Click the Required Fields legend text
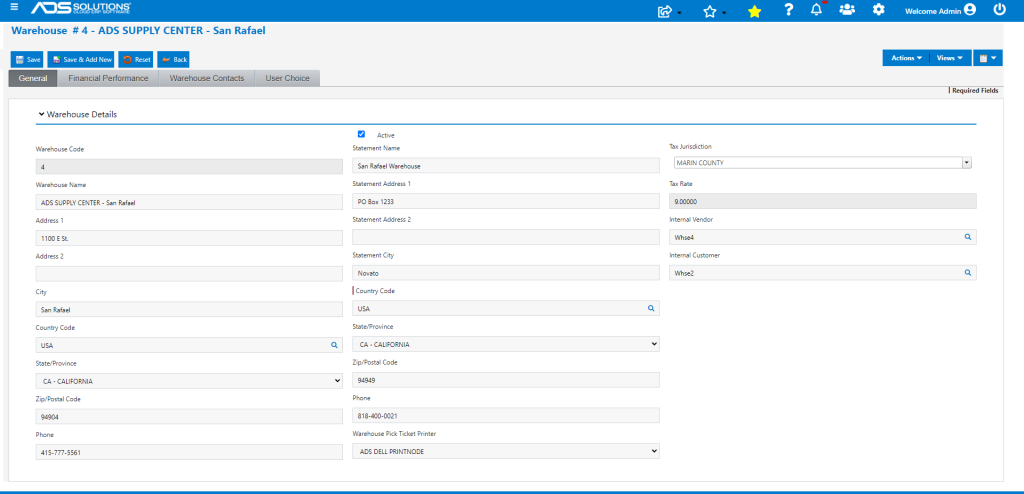The image size is (1024, 494). coord(975,91)
